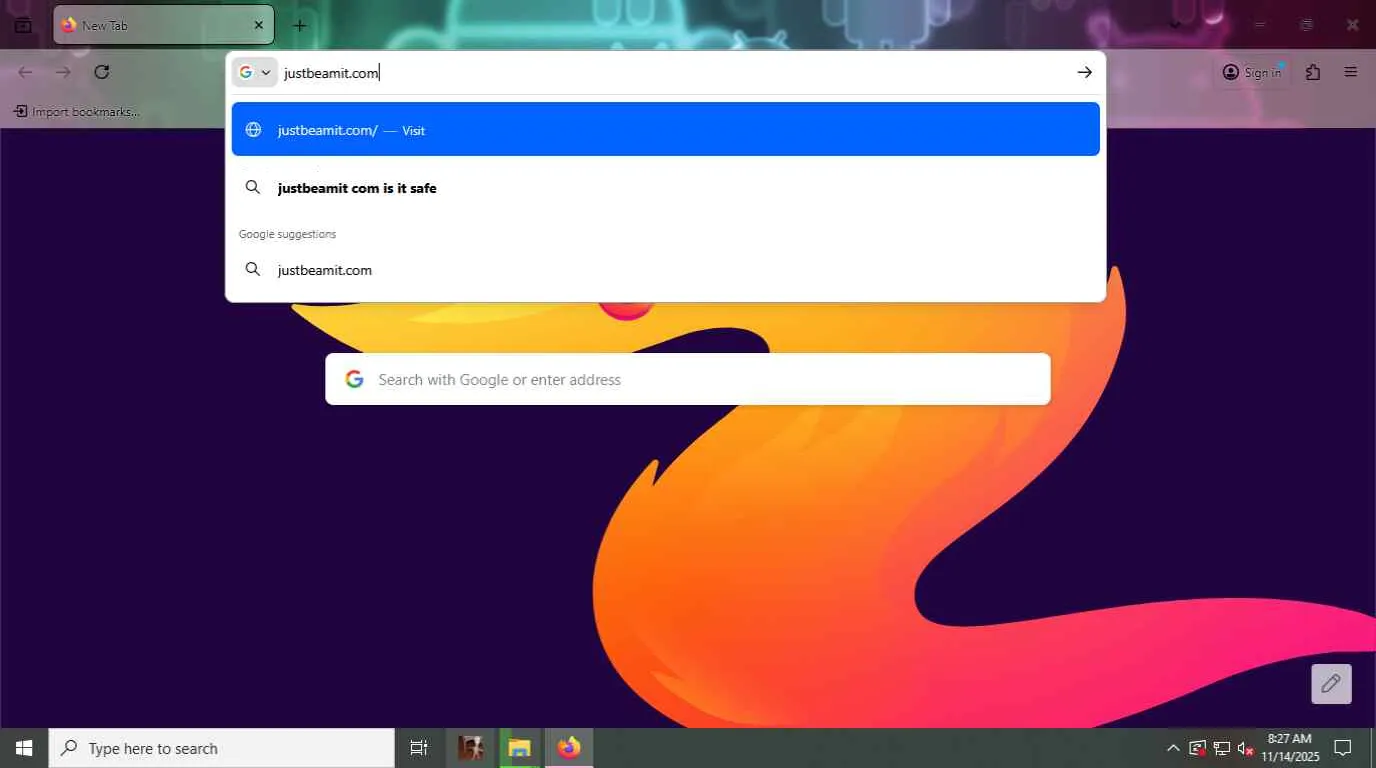Open Task View on the taskbar
This screenshot has width=1376, height=768.
419,748
